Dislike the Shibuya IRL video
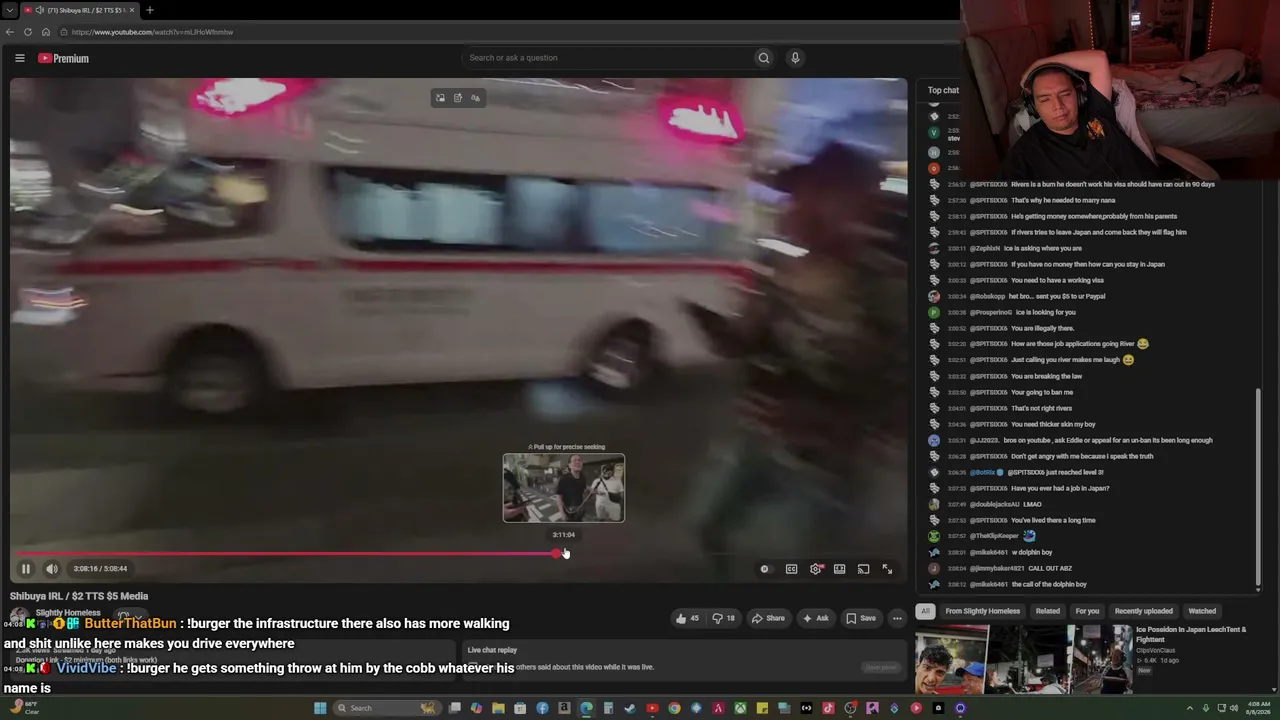This screenshot has height=720, width=1280. [725, 618]
